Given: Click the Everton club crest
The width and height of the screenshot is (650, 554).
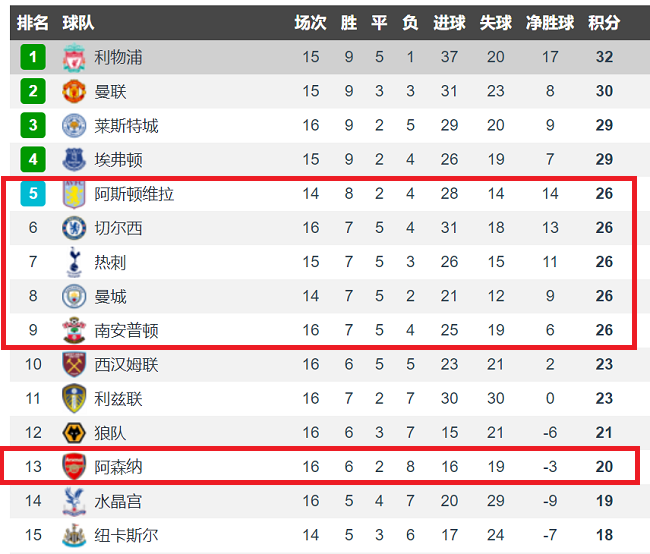Looking at the screenshot, I should (x=74, y=160).
